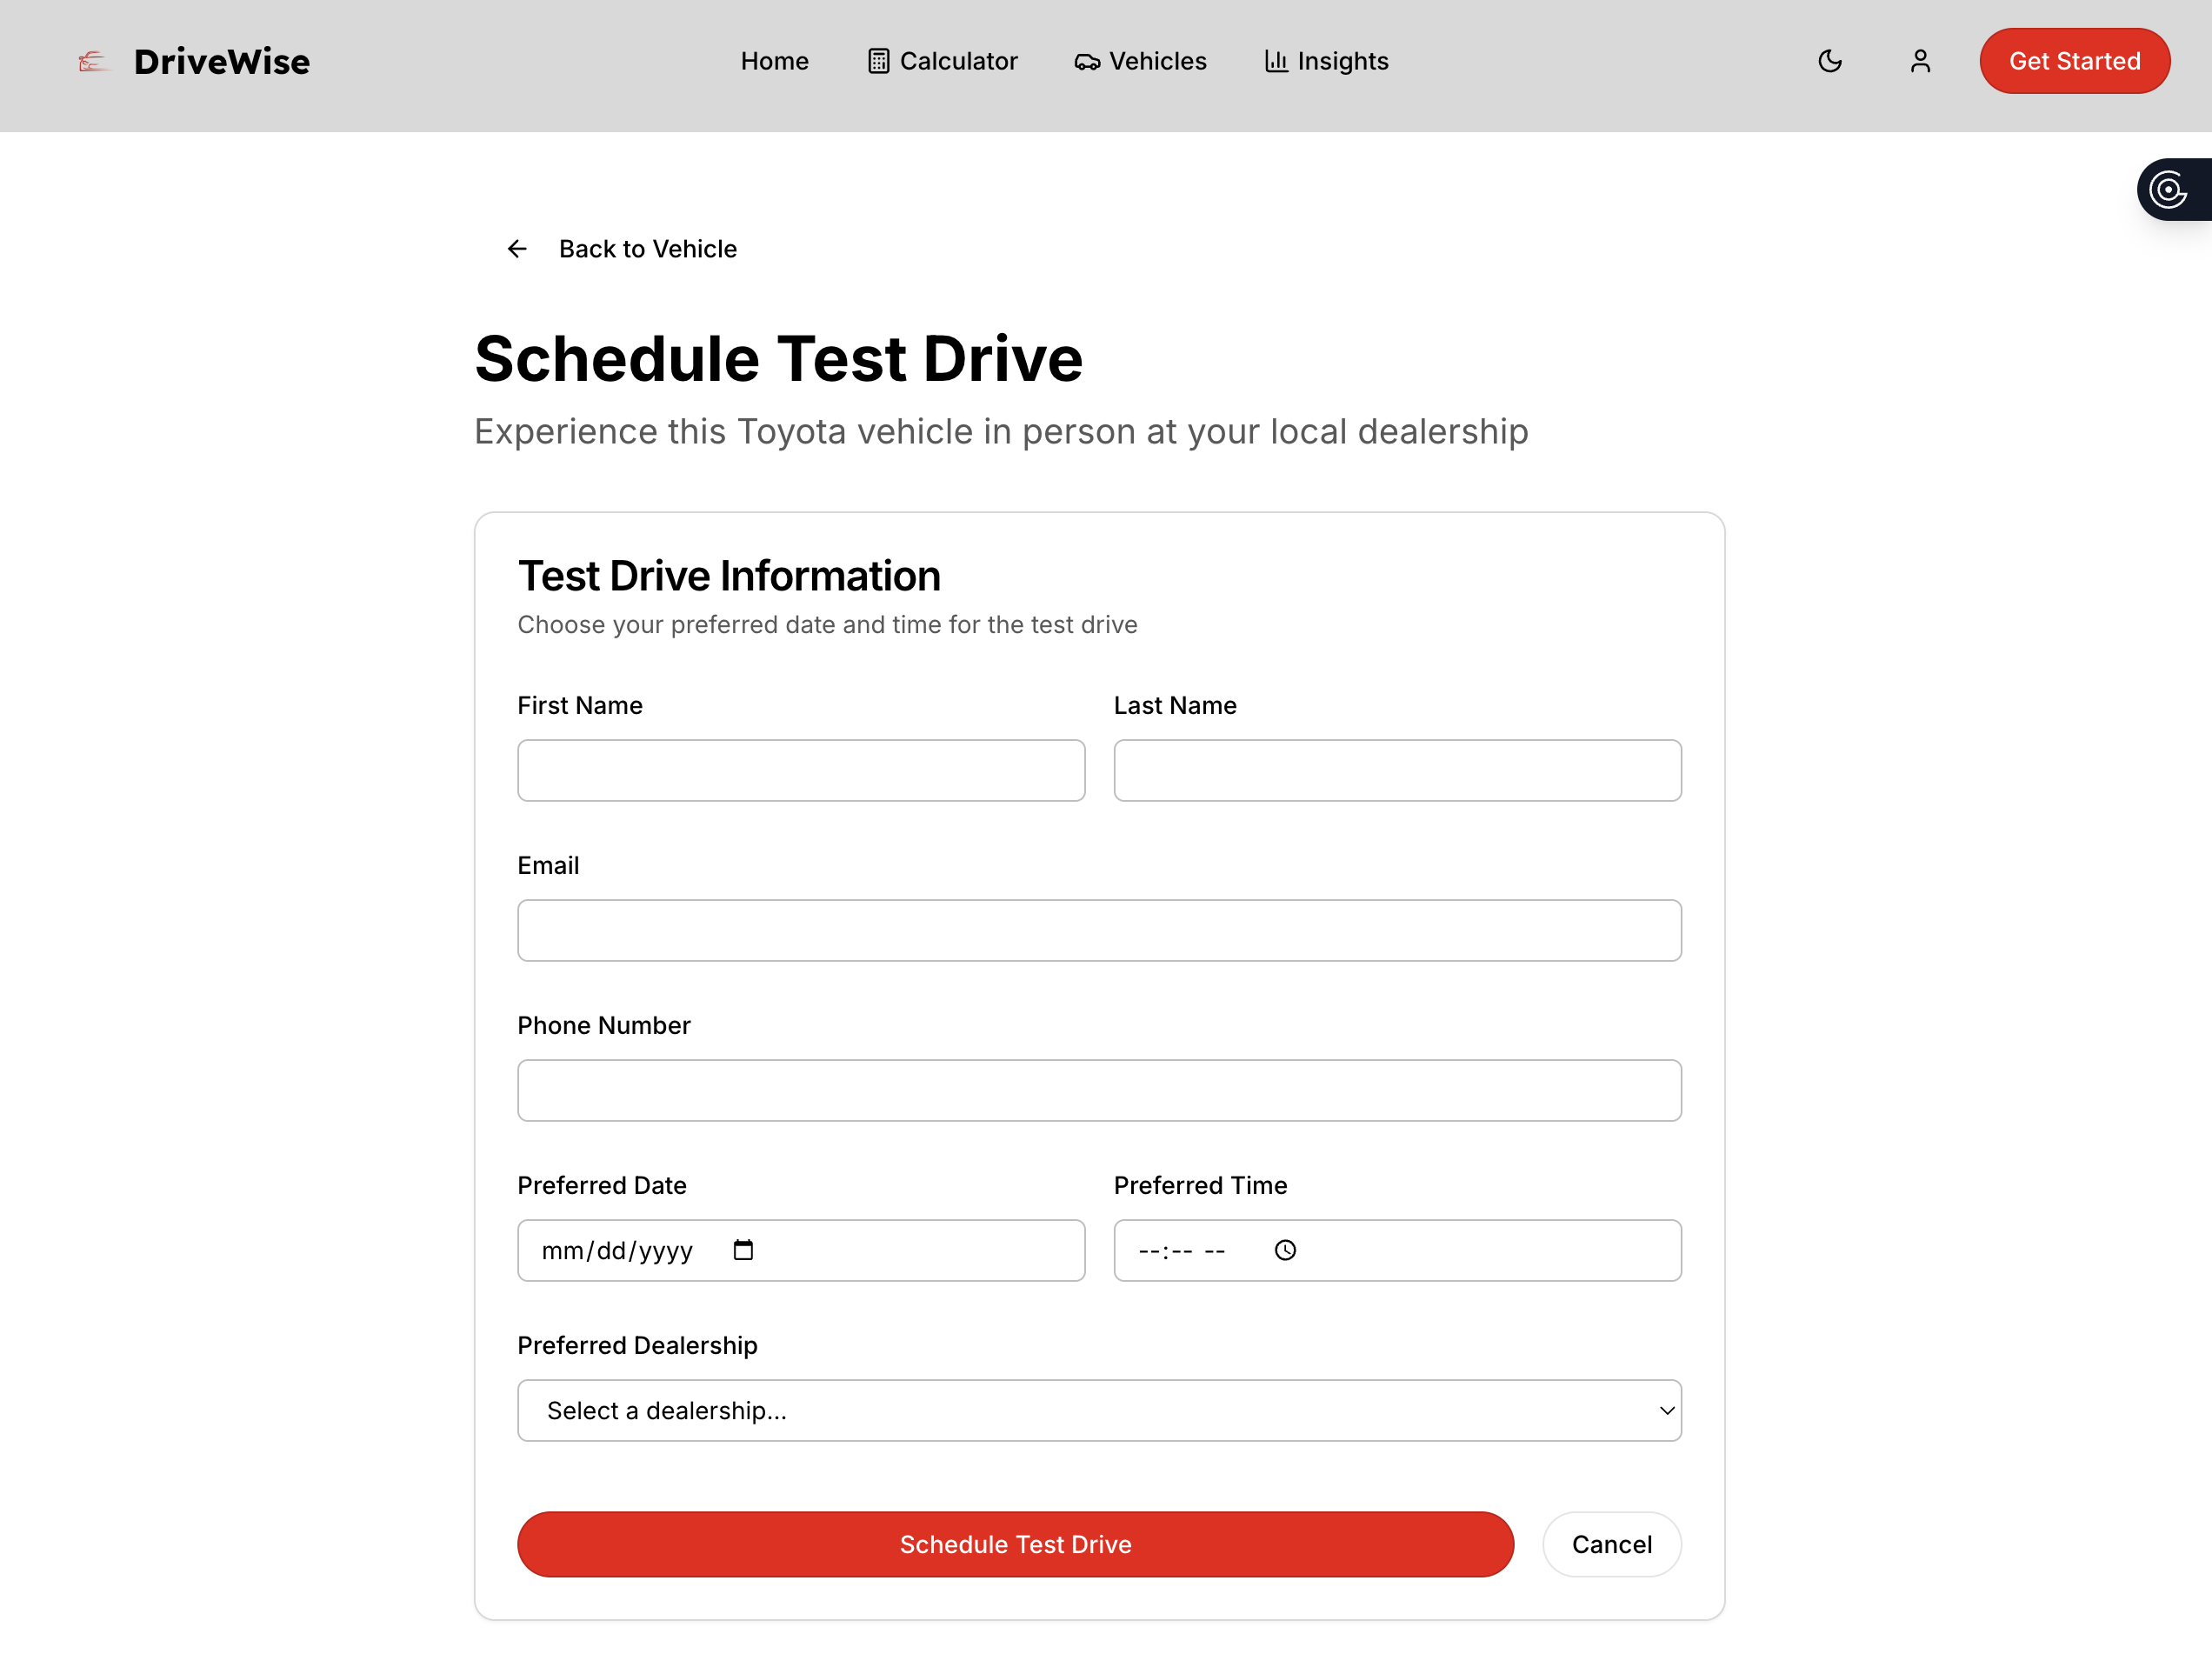Click the Calculator nav item

click(942, 62)
